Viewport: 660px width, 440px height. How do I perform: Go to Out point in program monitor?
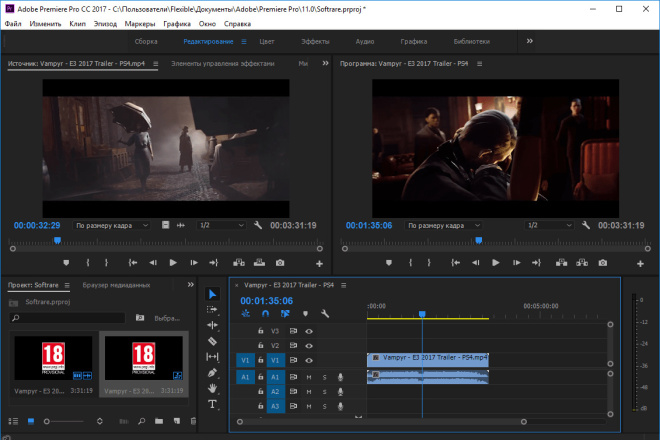click(x=536, y=263)
